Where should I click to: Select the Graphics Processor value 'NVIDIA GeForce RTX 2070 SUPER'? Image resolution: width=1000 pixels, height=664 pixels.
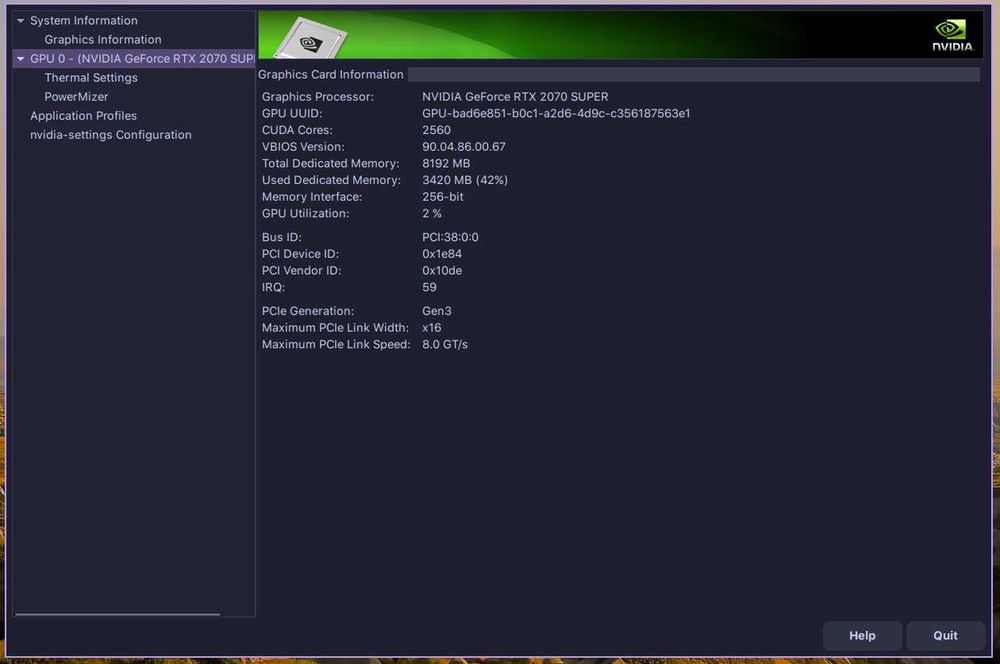(515, 97)
